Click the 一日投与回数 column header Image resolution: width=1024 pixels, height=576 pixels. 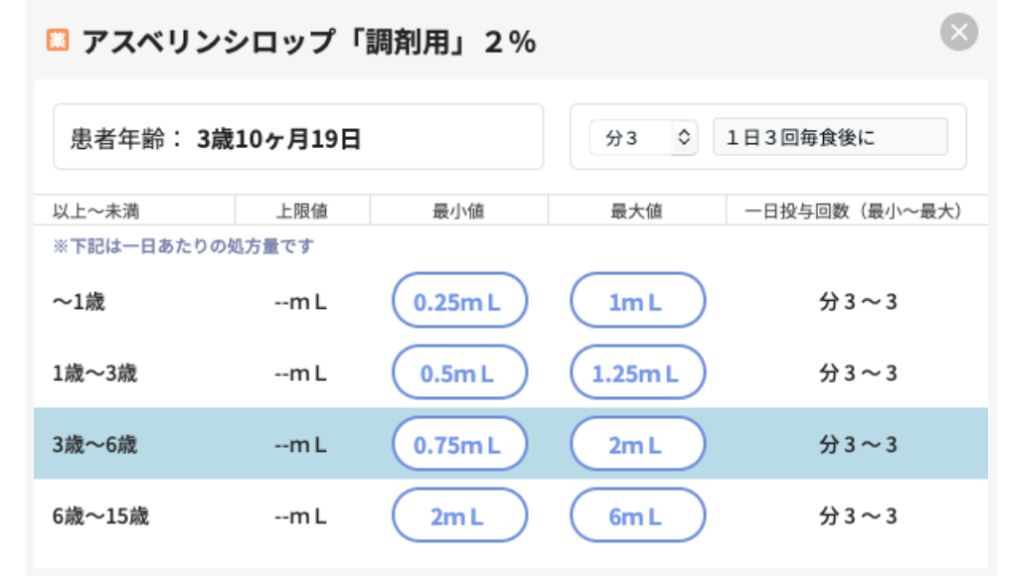[856, 211]
